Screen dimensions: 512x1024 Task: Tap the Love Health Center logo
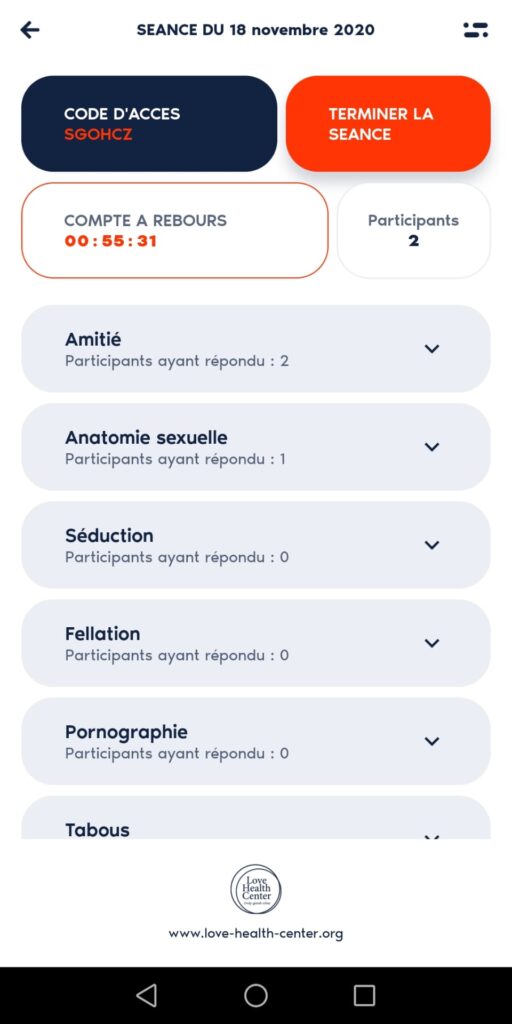256,889
